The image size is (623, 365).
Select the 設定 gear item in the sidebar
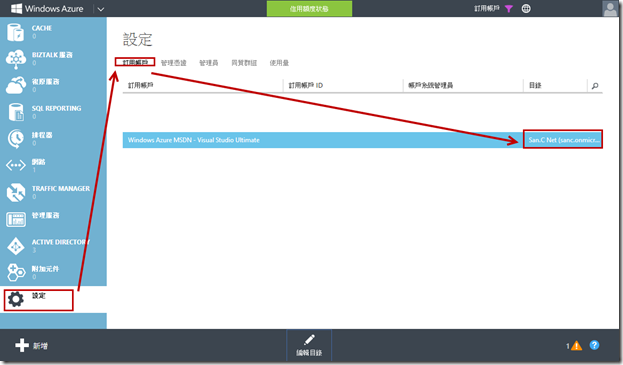53,299
